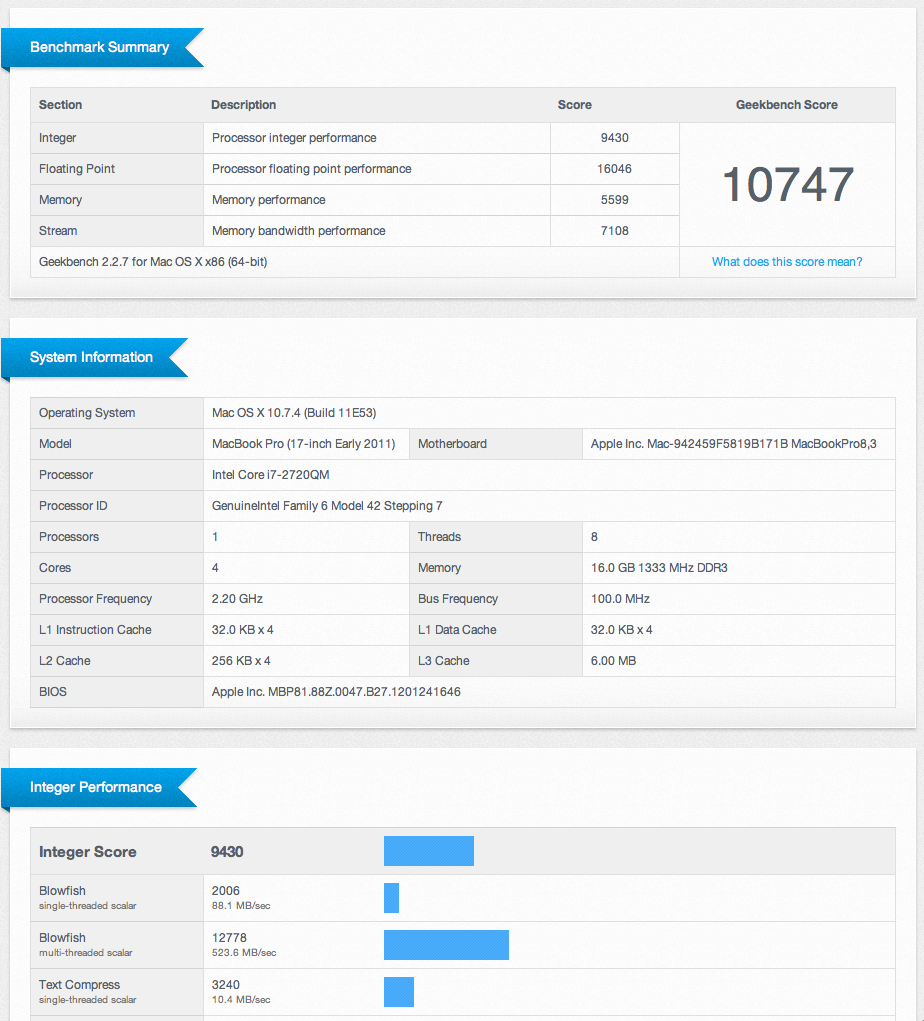Click the Description column header
The image size is (924, 1021).
coord(244,105)
